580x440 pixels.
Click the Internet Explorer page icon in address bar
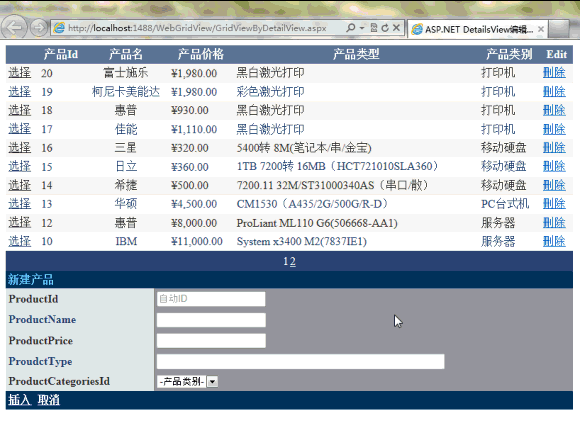pyautogui.click(x=59, y=28)
